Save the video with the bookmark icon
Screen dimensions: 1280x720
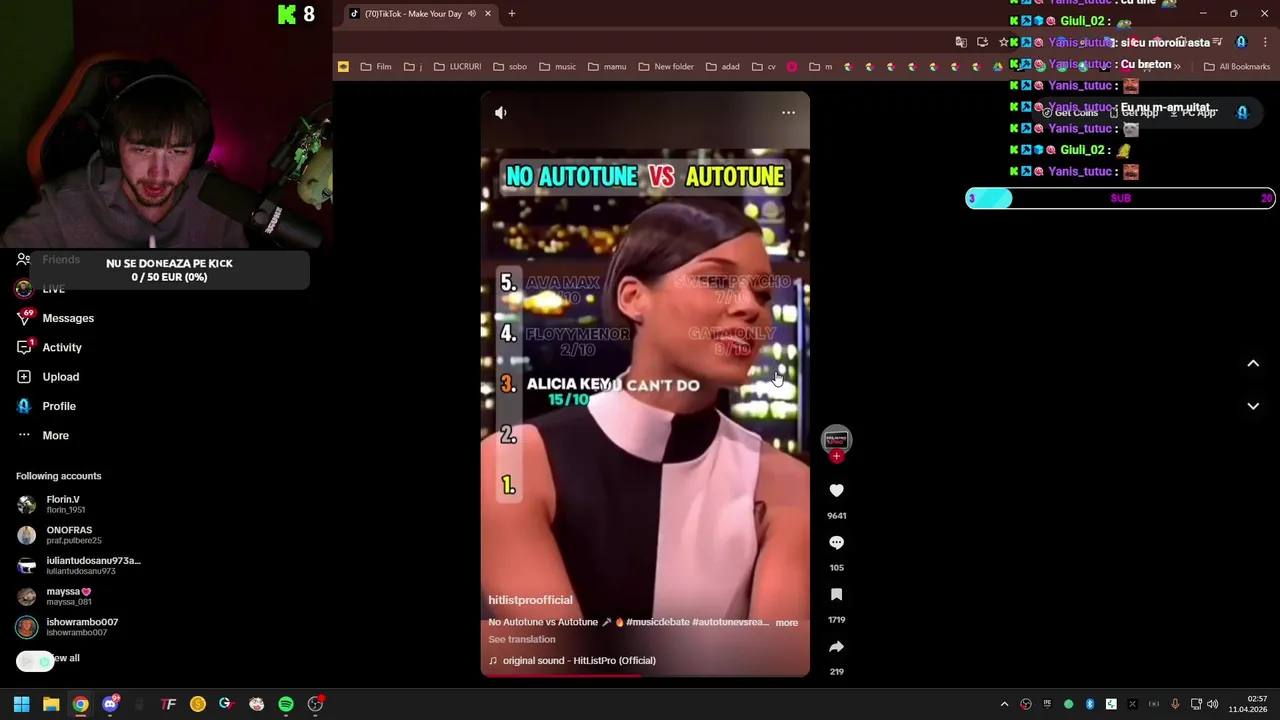(836, 594)
